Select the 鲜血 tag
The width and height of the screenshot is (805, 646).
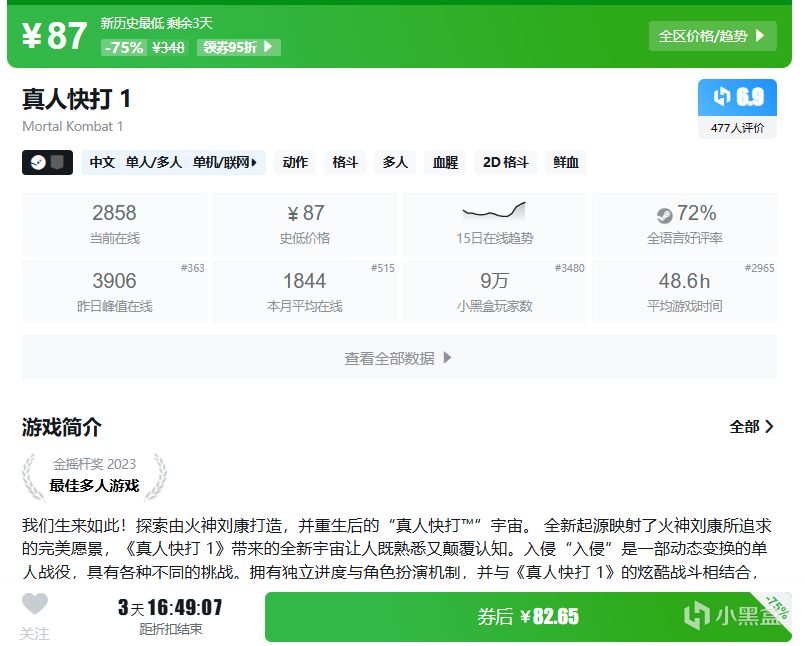[566, 162]
